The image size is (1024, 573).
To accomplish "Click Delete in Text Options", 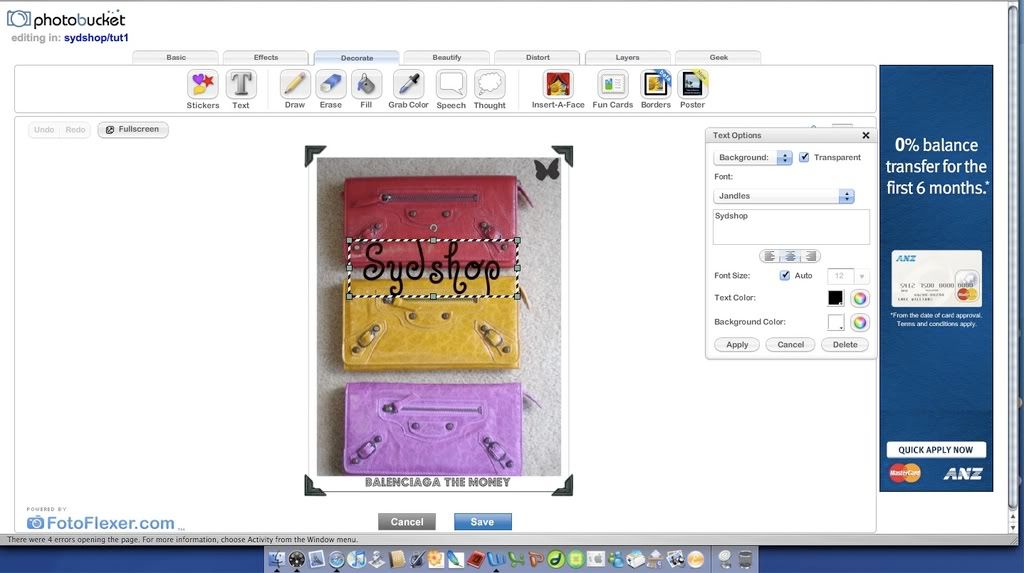I will click(845, 344).
